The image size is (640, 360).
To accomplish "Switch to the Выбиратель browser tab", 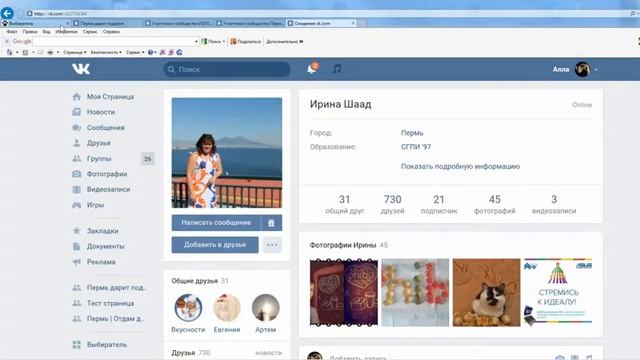I will [36, 23].
